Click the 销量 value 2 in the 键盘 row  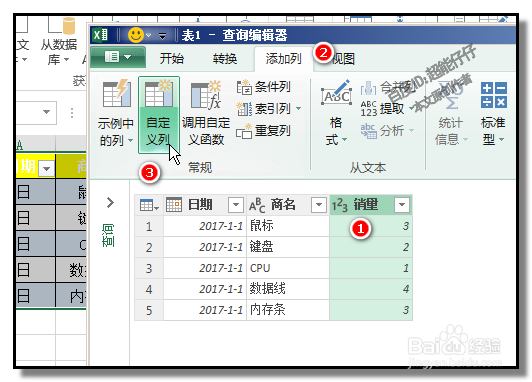click(x=371, y=247)
